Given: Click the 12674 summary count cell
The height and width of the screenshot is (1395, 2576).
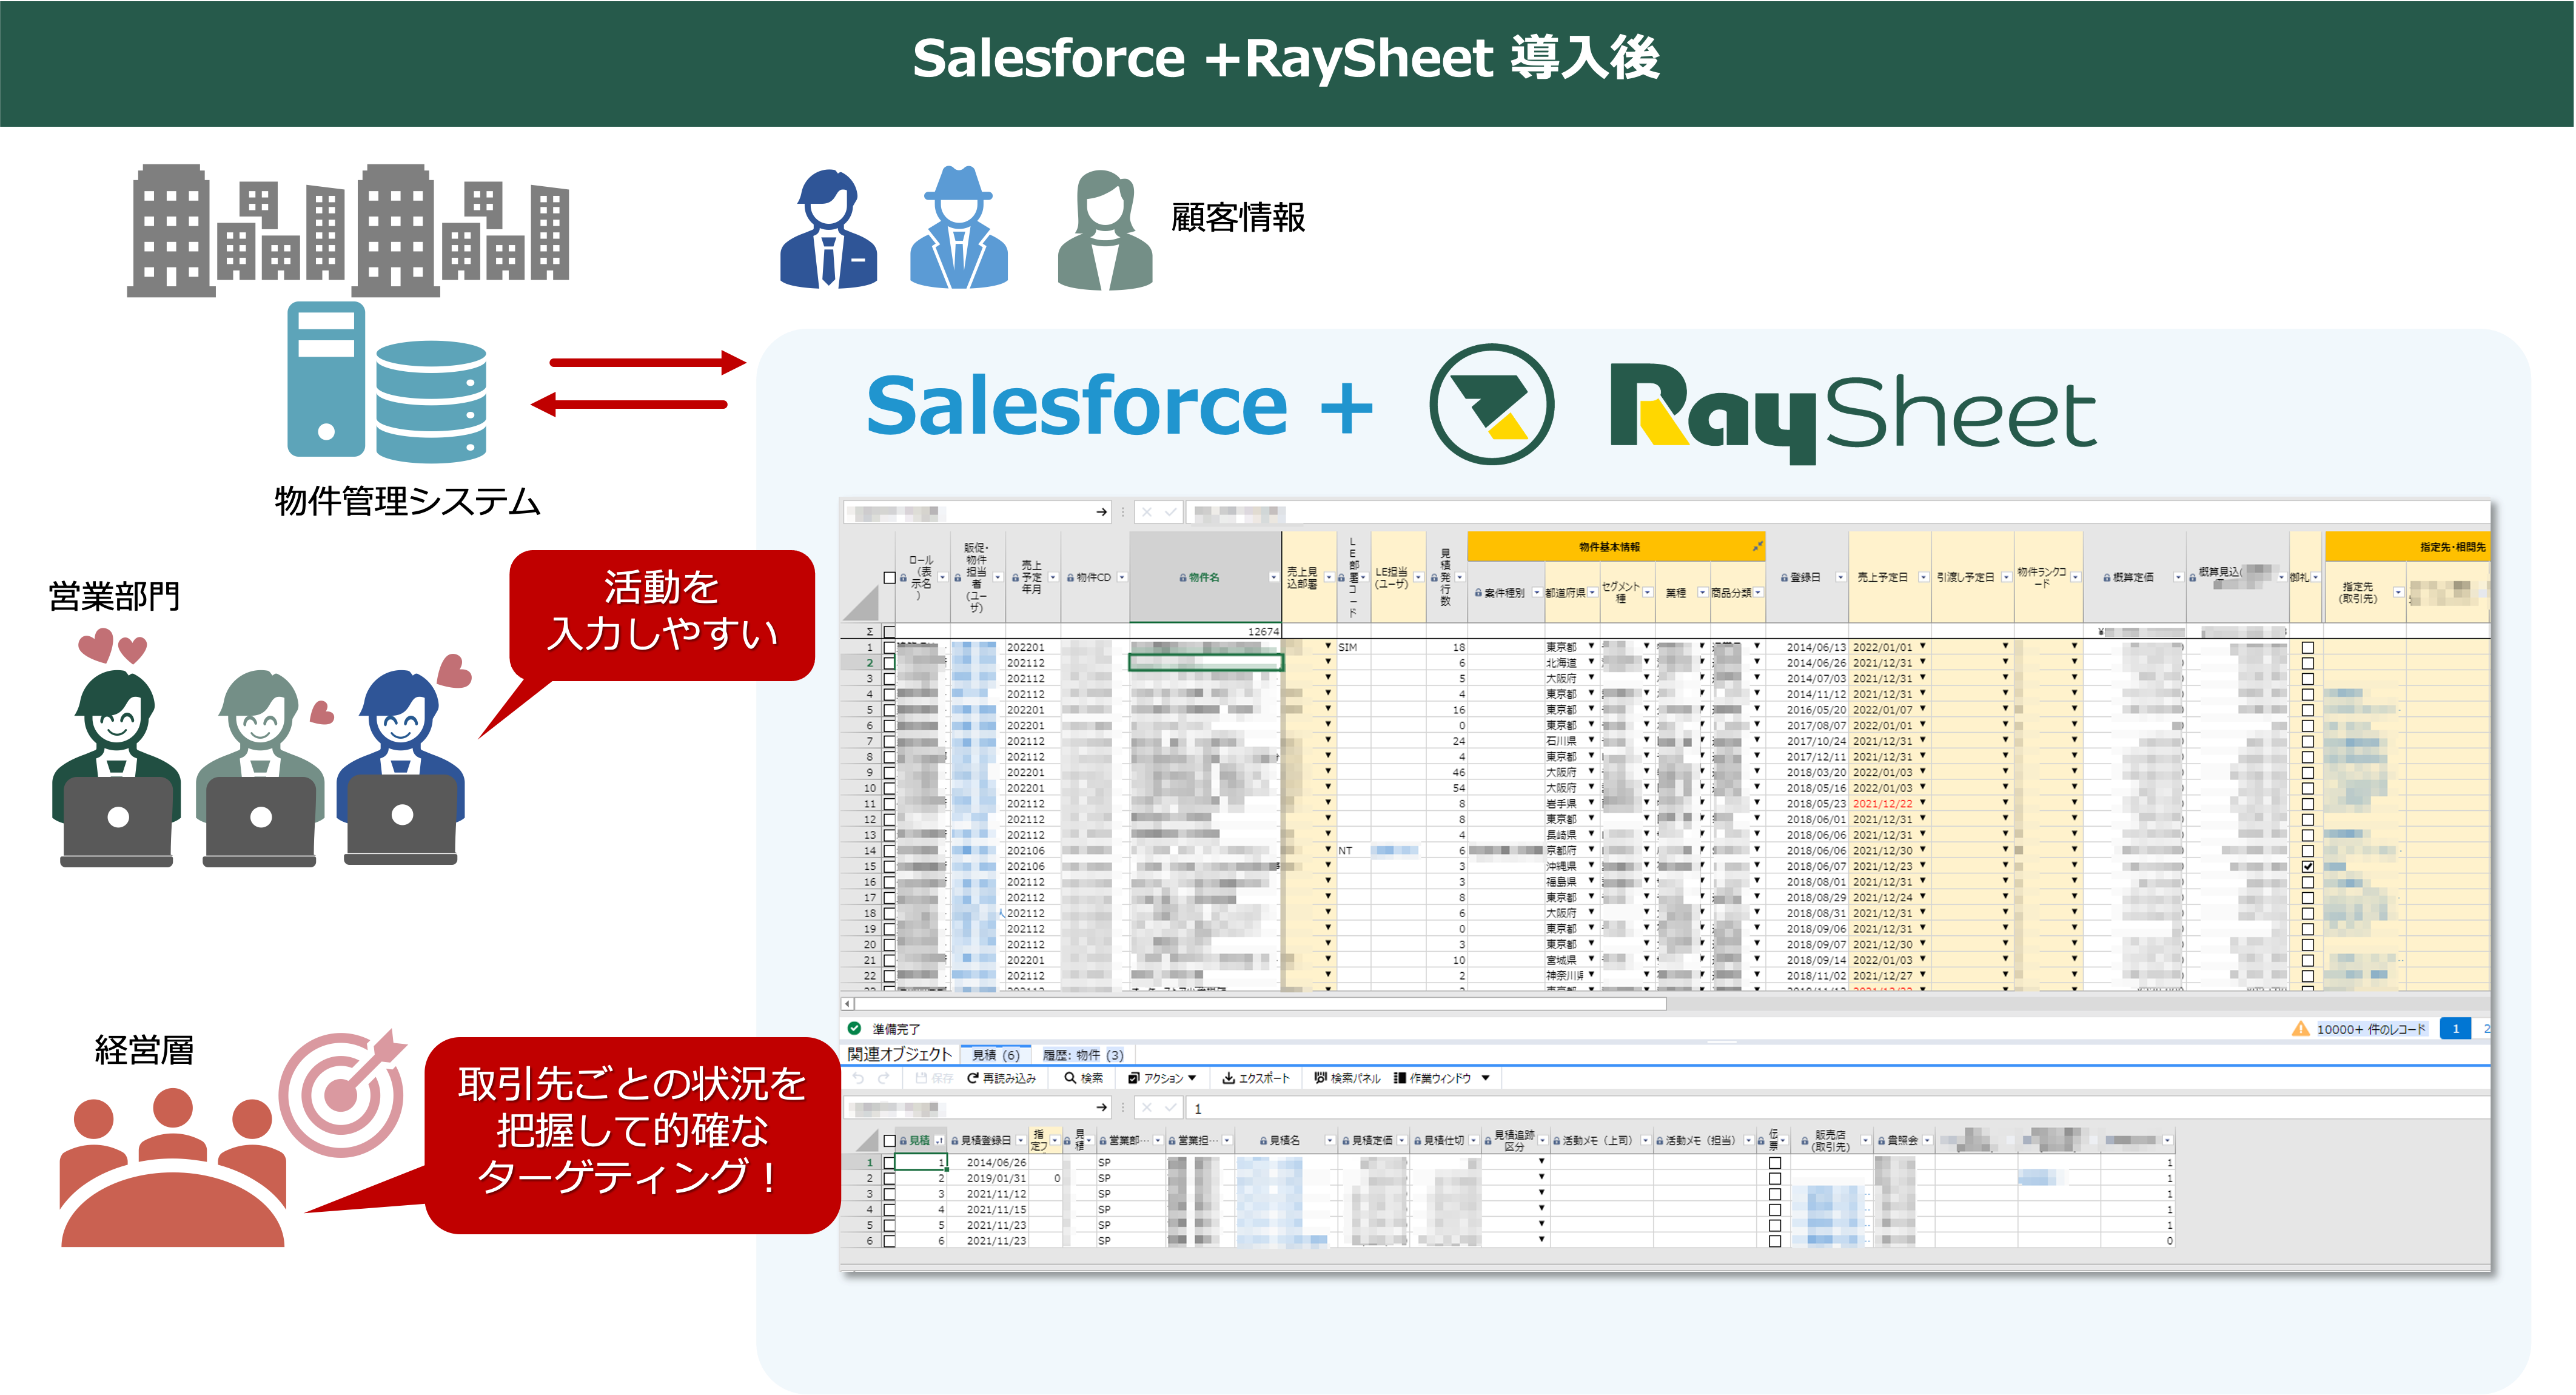Looking at the screenshot, I should coord(1205,631).
